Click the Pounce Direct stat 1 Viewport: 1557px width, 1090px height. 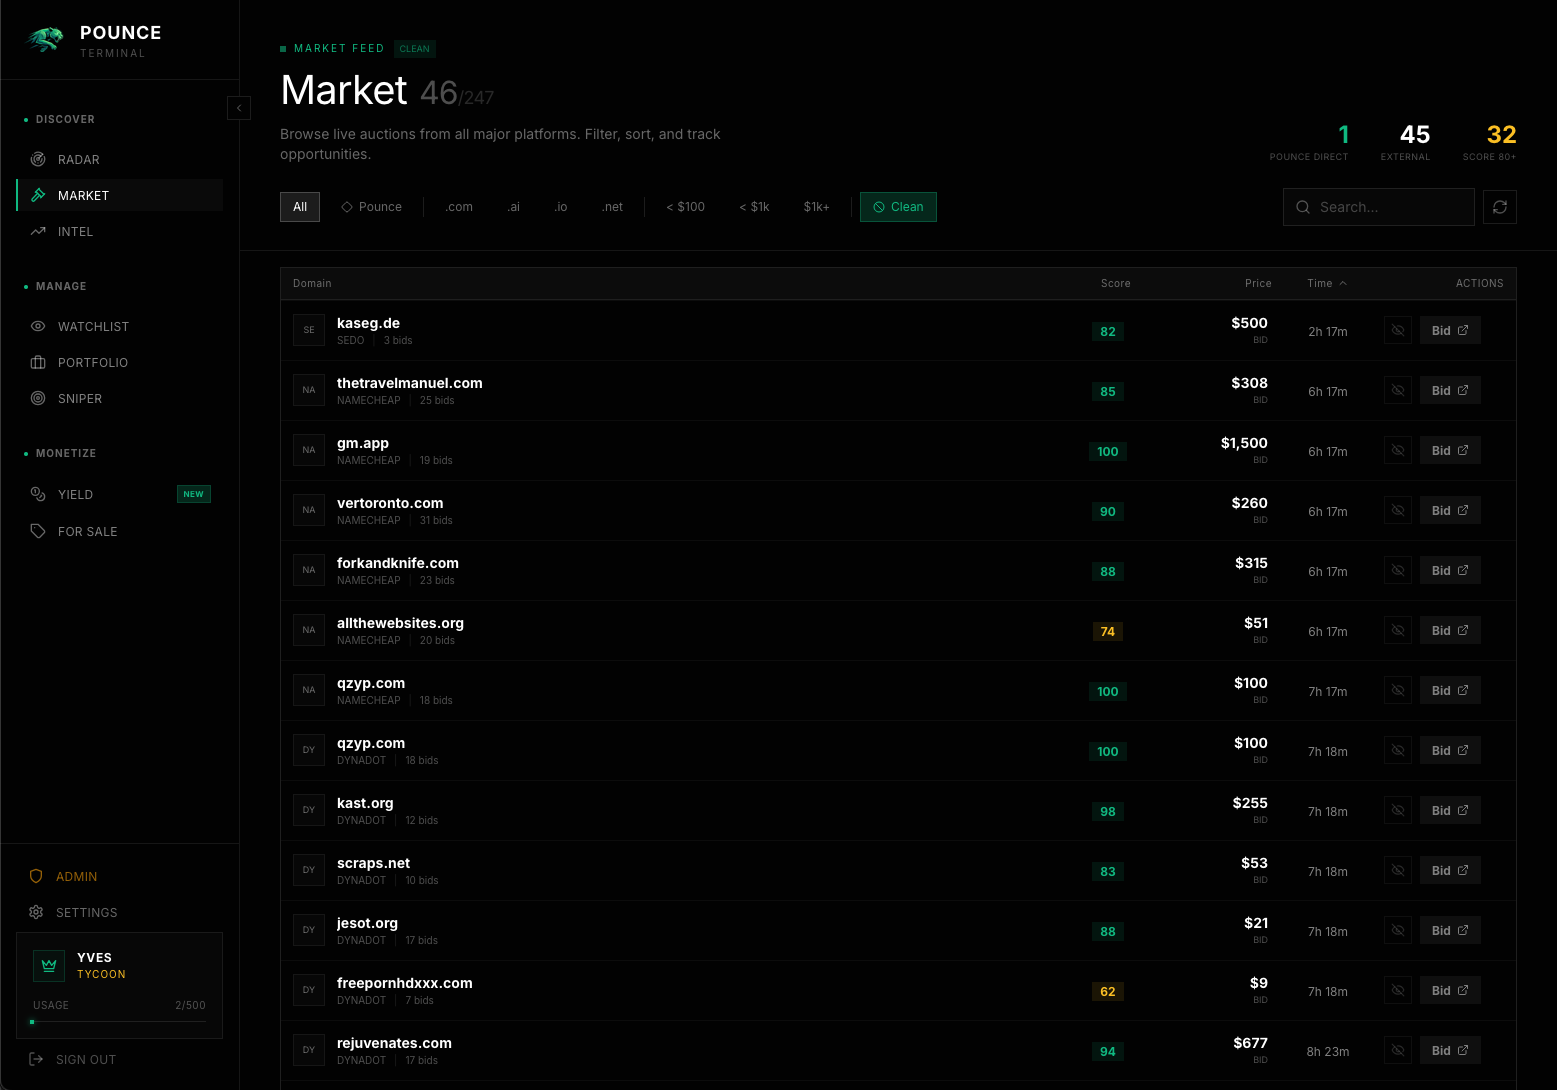(1309, 141)
